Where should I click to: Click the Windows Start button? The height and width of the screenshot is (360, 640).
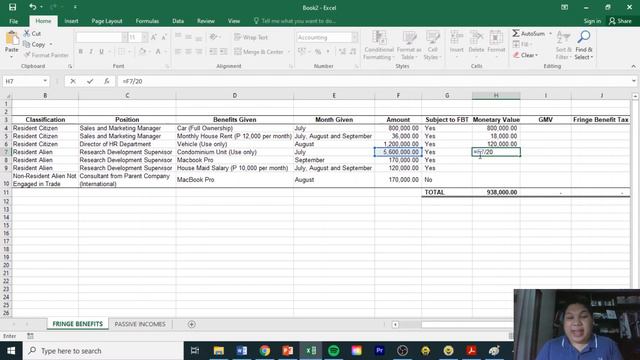[x=11, y=351]
